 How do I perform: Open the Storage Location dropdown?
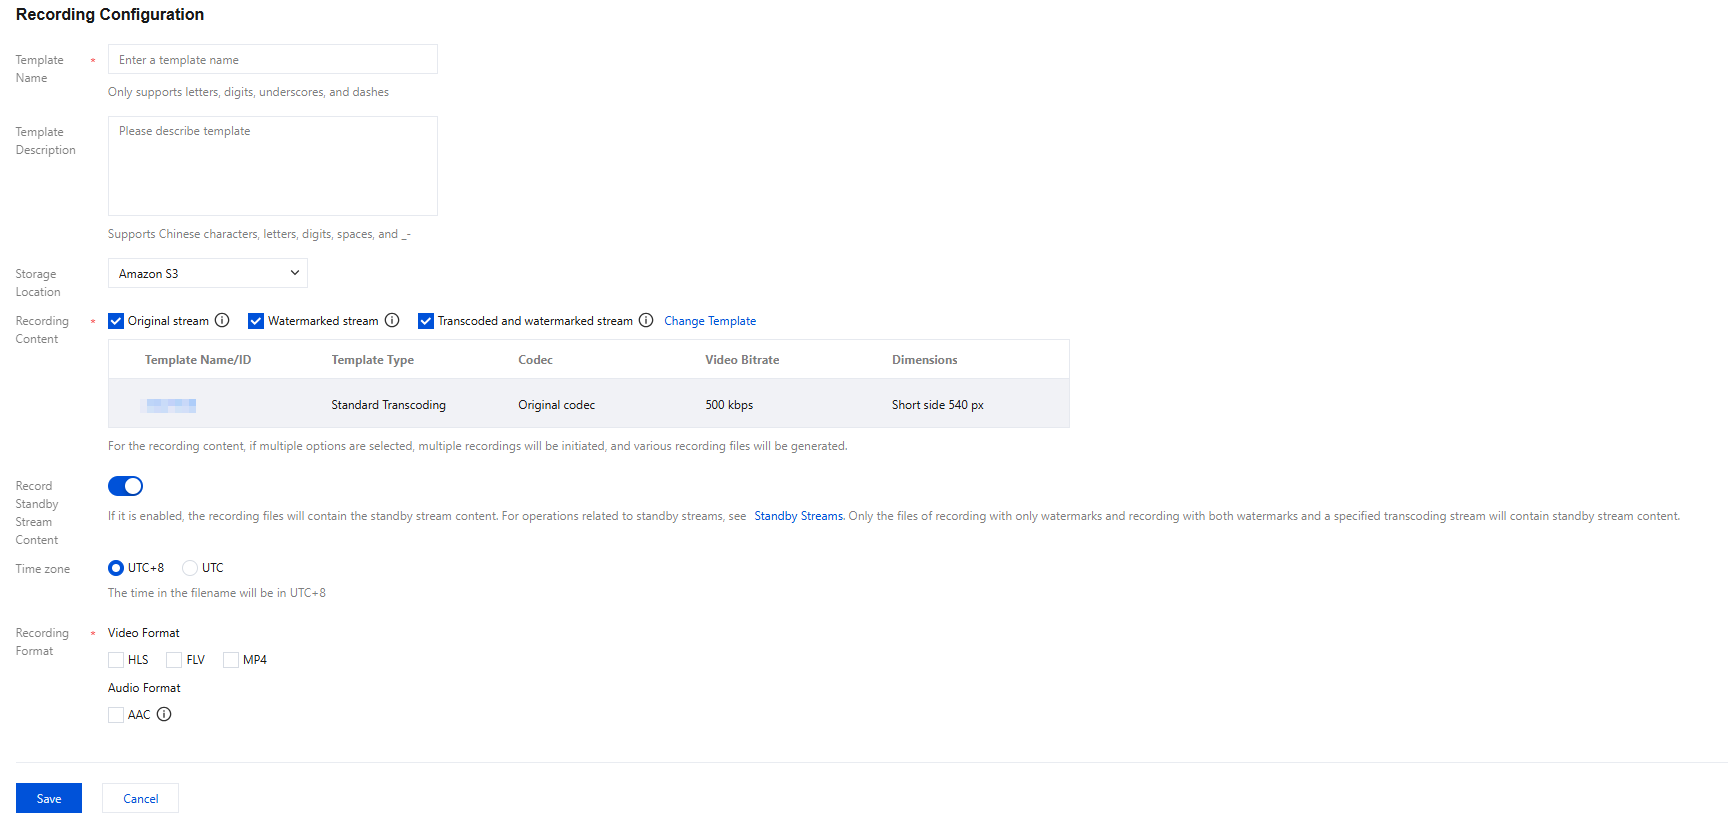[207, 273]
